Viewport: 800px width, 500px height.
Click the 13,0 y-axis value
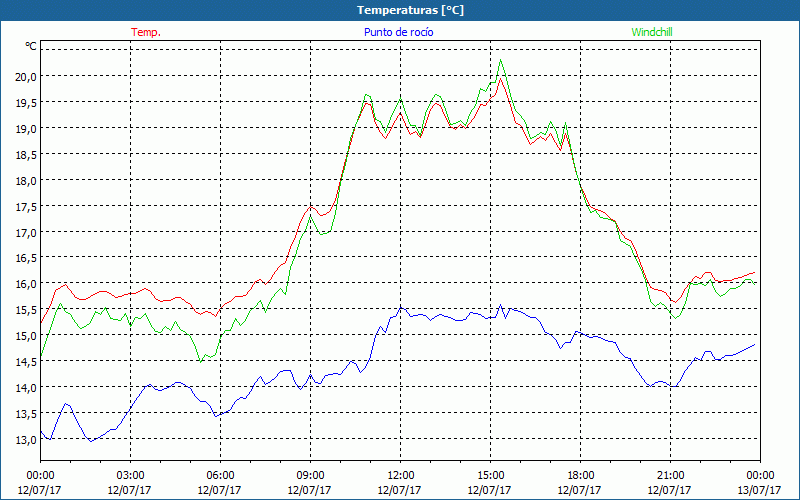27,440
